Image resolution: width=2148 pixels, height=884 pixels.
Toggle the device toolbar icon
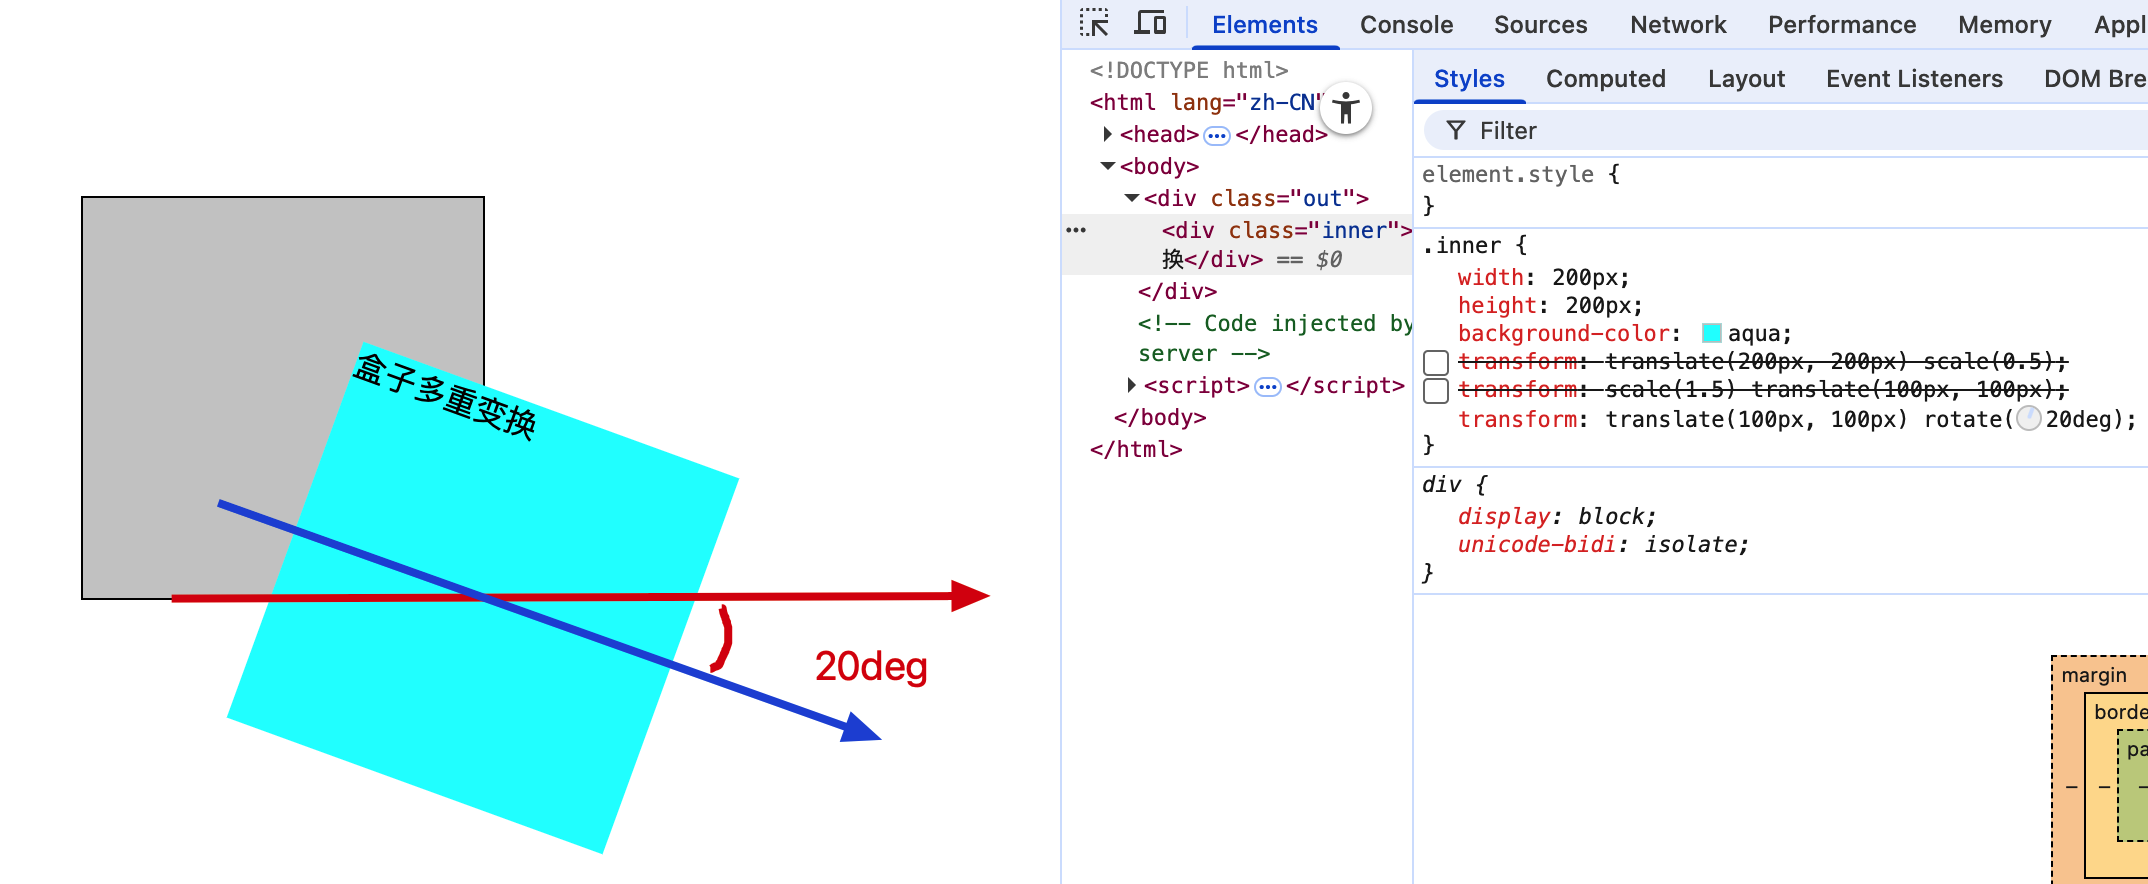click(1151, 23)
